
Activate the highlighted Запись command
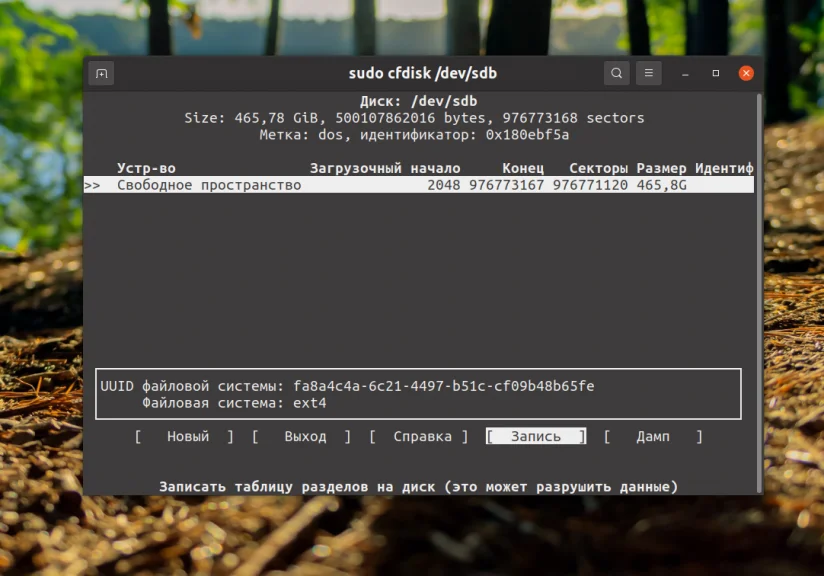(536, 436)
